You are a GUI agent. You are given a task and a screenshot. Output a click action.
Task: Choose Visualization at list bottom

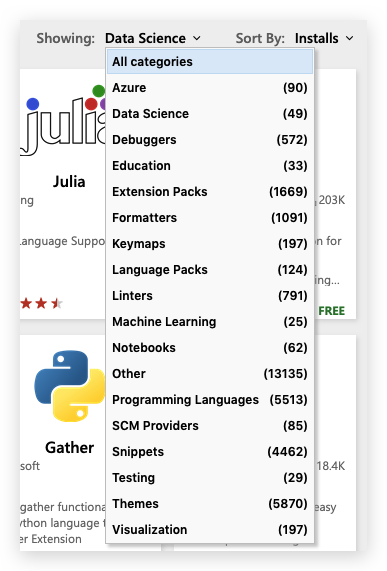[210, 530]
